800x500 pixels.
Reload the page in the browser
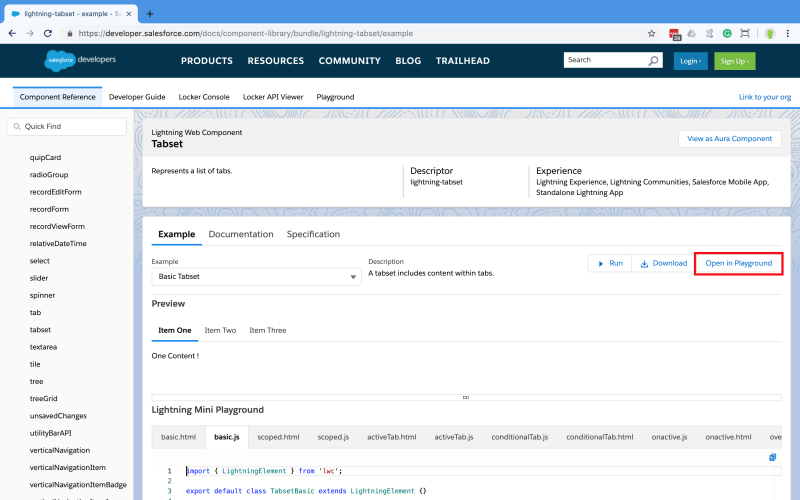48,33
